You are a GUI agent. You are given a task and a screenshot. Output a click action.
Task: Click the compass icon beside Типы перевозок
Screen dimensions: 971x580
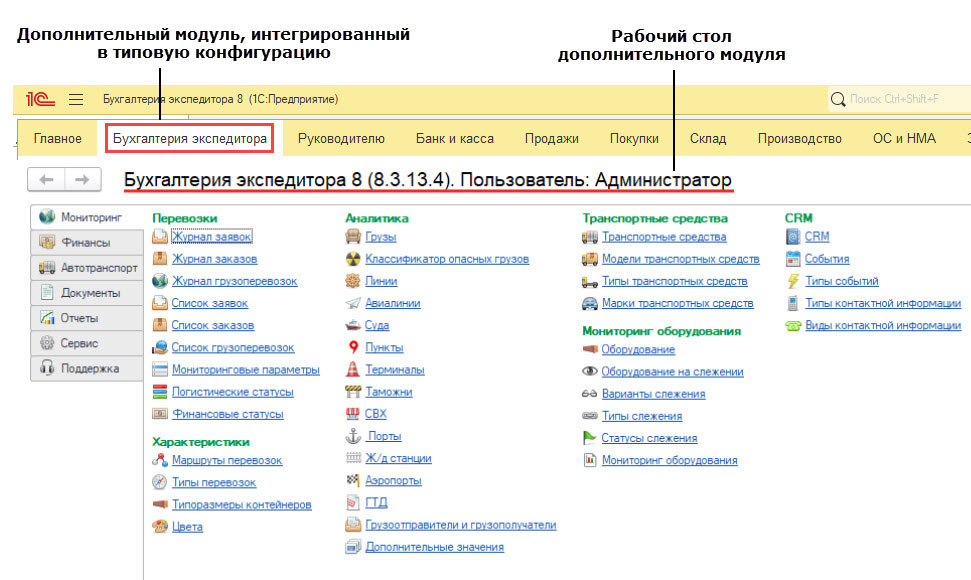(160, 482)
